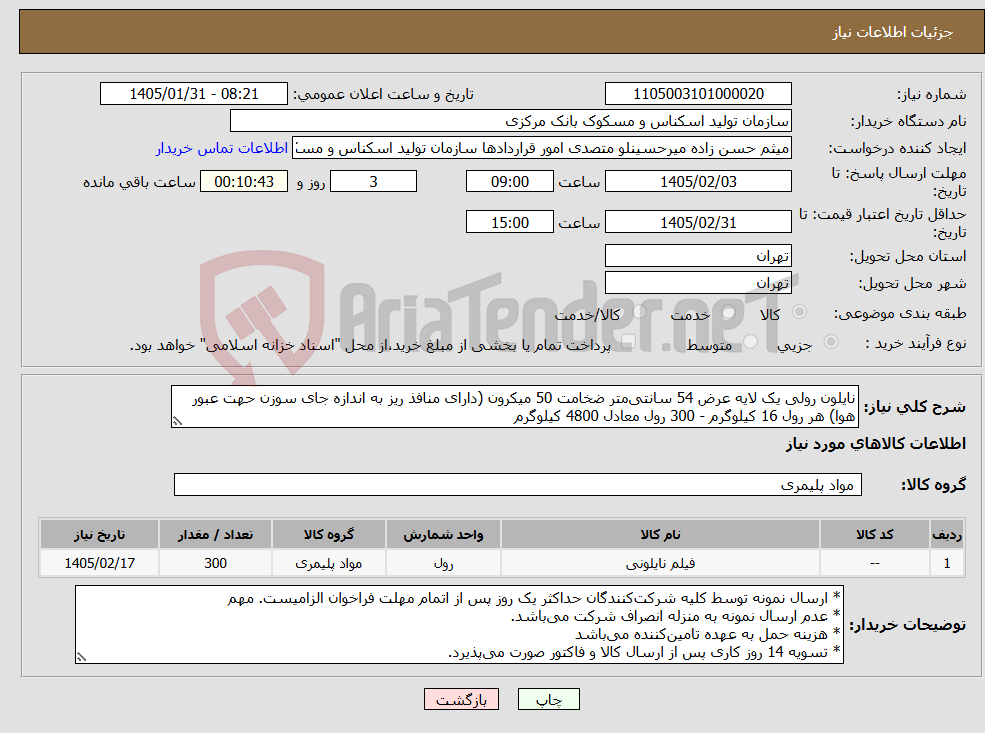Click the جزئیات اطلاعات نیاز page header
Screen dimensions: 985x733
tap(893, 32)
